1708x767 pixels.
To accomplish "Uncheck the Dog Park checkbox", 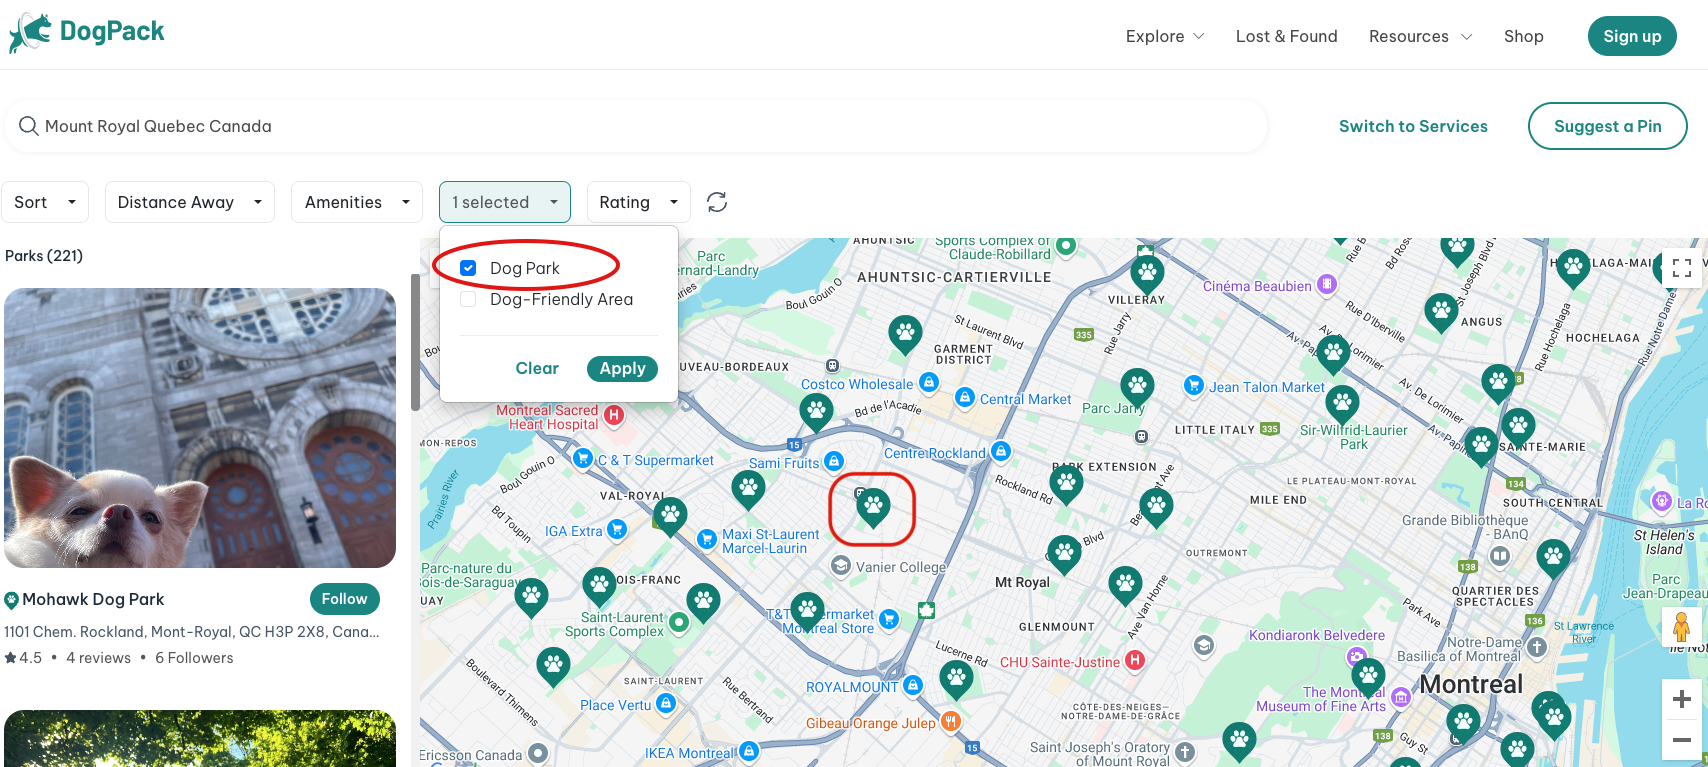I will point(468,268).
